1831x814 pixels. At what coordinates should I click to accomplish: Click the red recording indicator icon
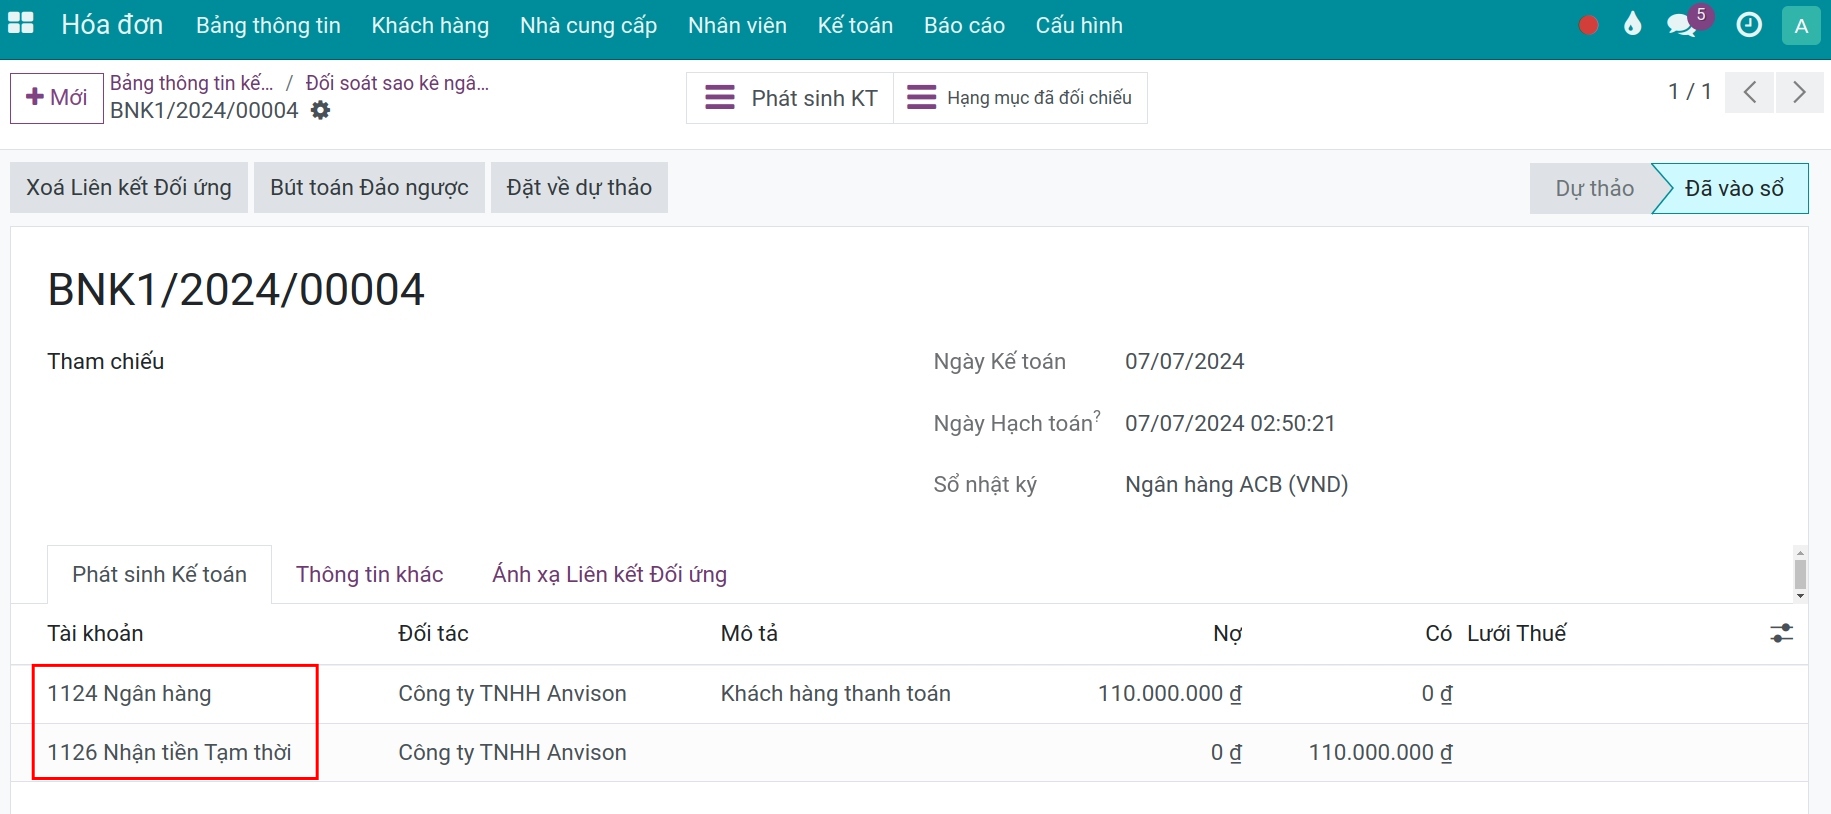[x=1588, y=25]
